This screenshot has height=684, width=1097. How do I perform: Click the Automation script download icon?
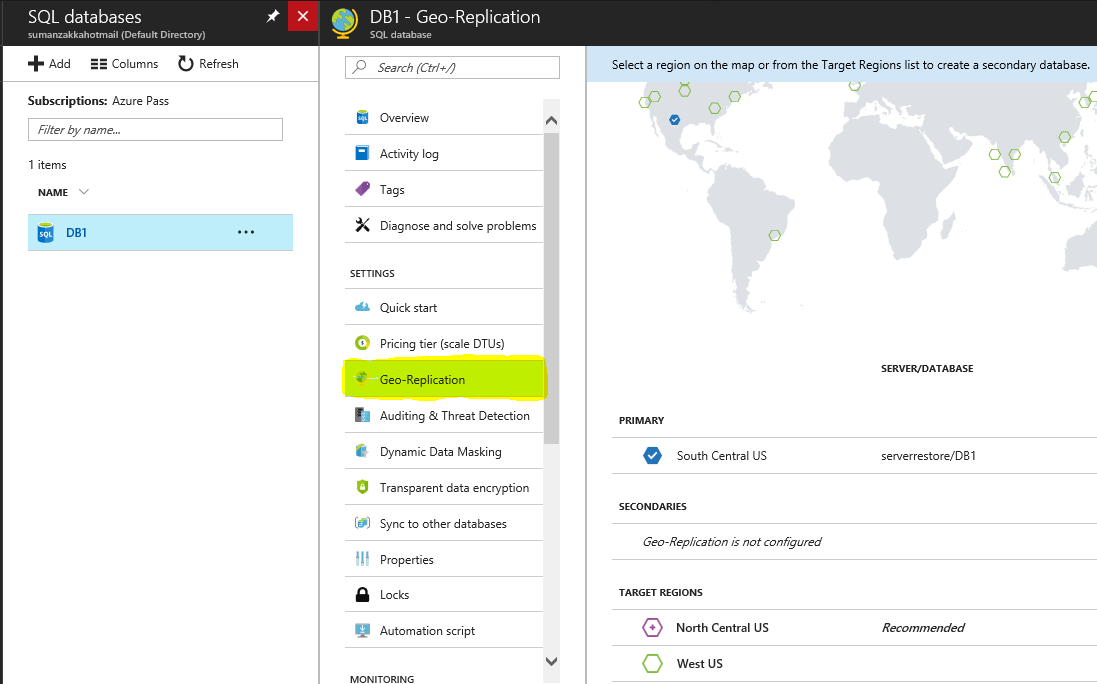(x=362, y=630)
